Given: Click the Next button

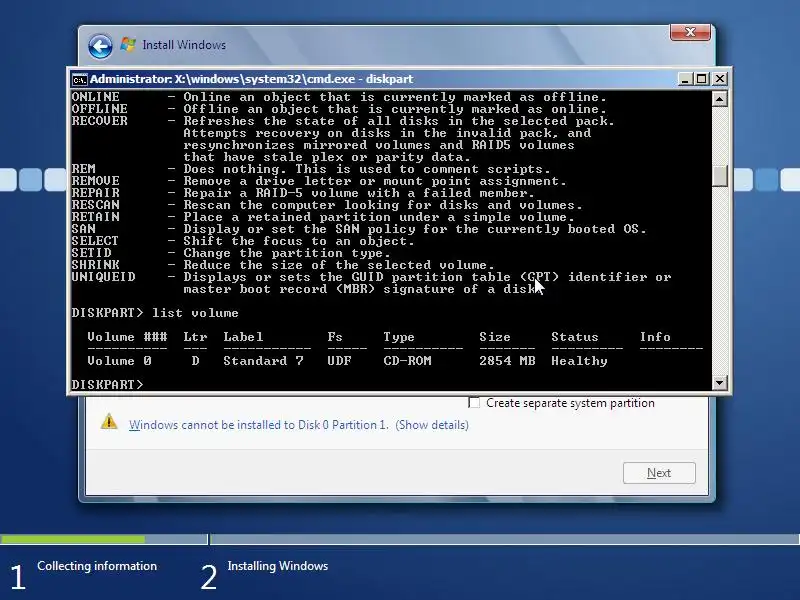Looking at the screenshot, I should 659,473.
